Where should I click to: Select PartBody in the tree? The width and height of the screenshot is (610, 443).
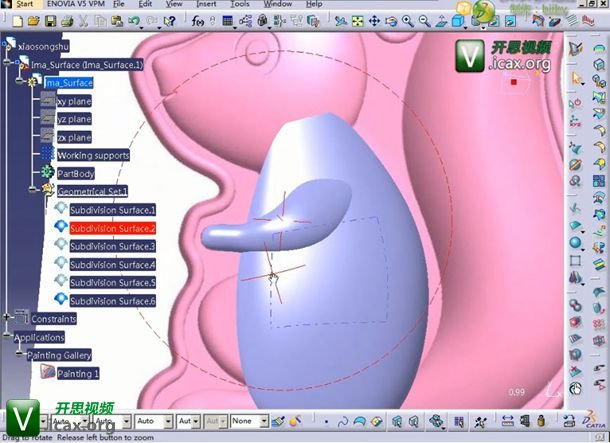coord(76,173)
